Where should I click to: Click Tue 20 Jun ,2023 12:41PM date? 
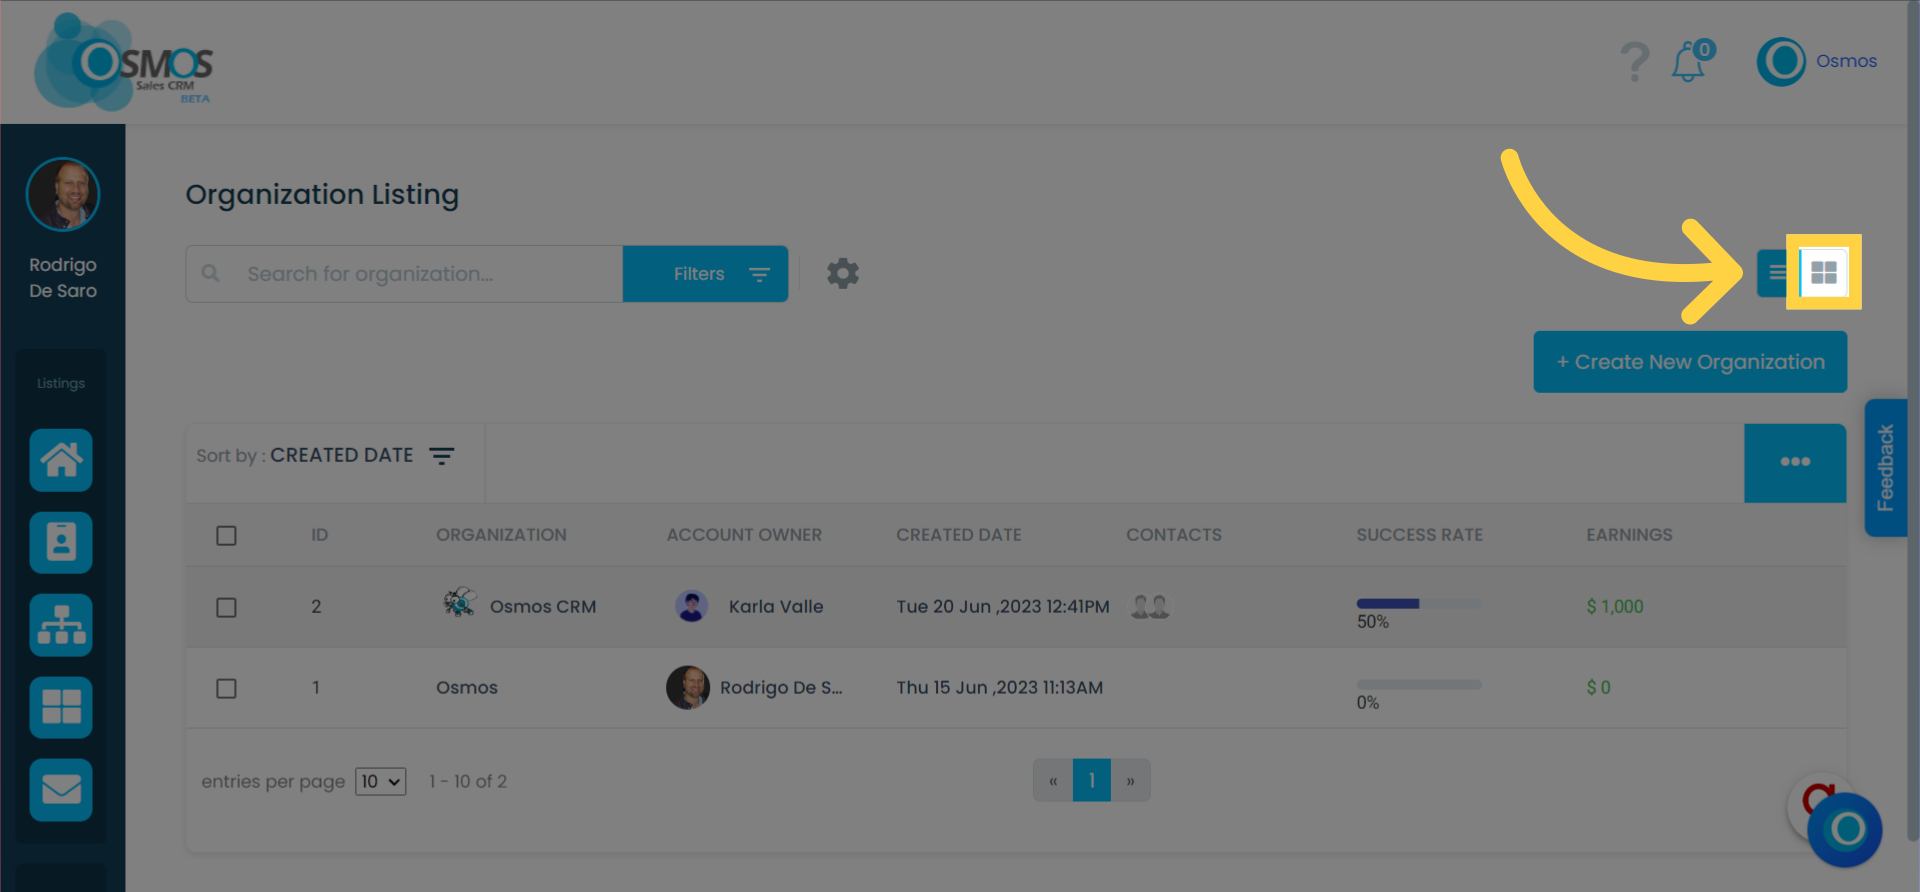(x=1003, y=607)
